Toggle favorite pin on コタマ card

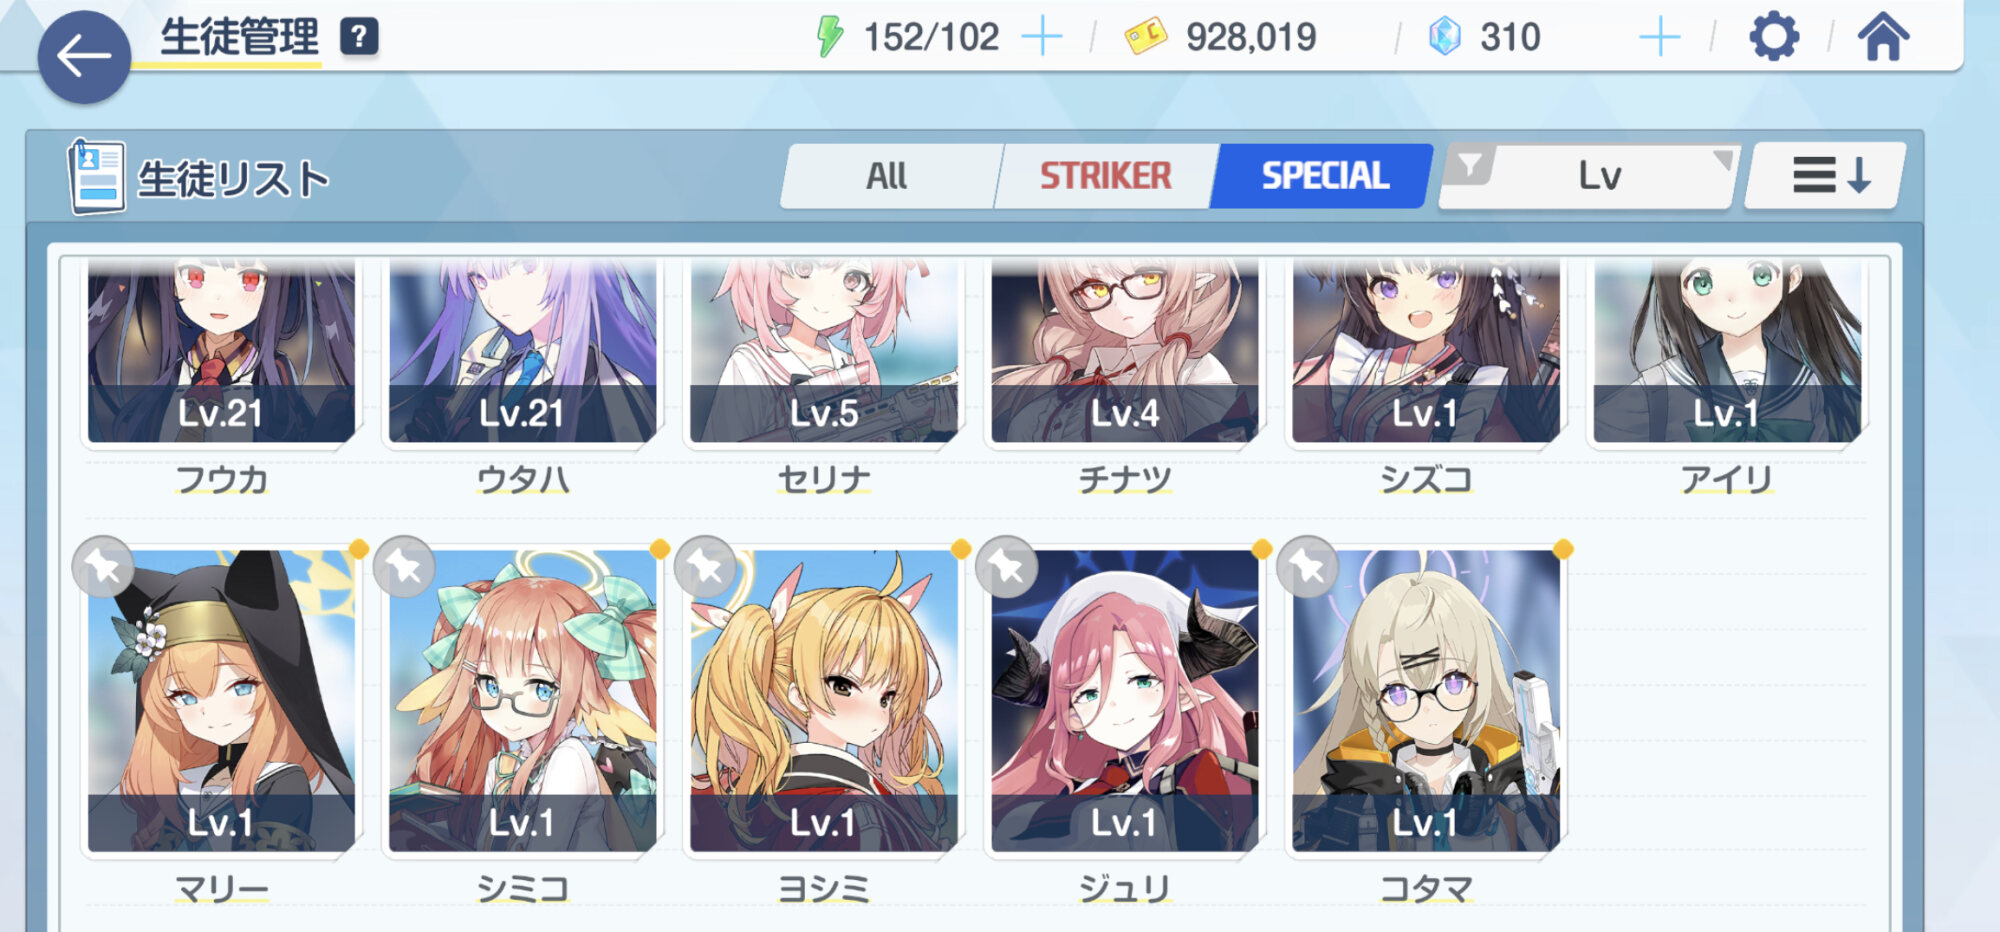click(1307, 567)
